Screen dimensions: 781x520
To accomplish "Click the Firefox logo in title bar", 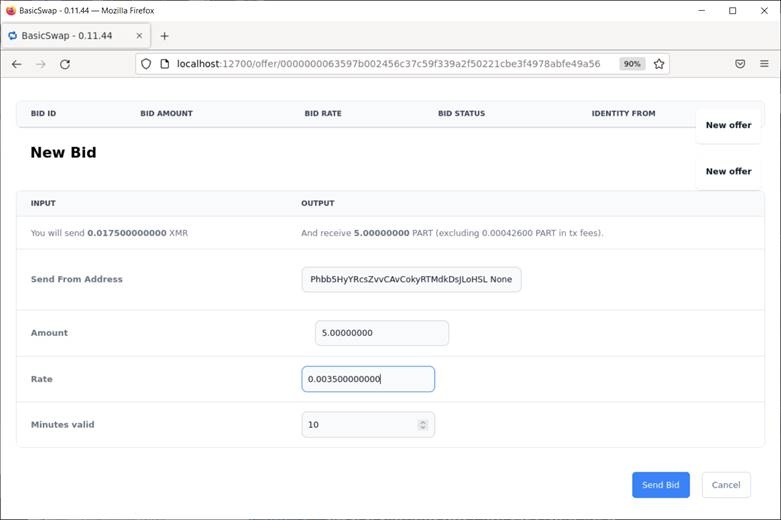I will (x=10, y=10).
